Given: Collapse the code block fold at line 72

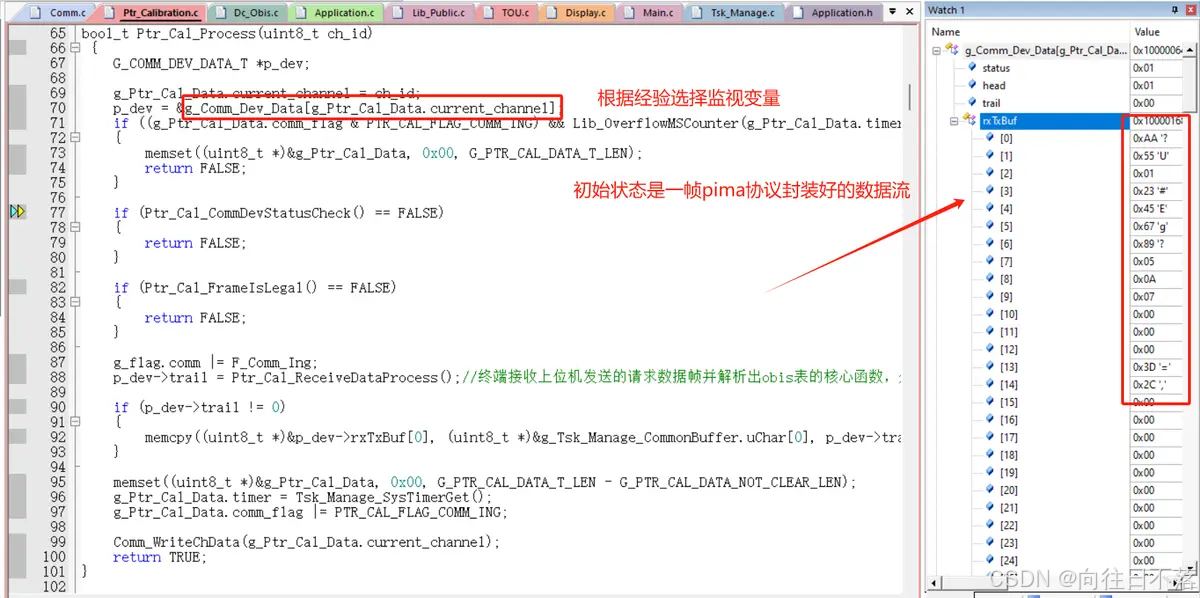Looking at the screenshot, I should [x=75, y=138].
